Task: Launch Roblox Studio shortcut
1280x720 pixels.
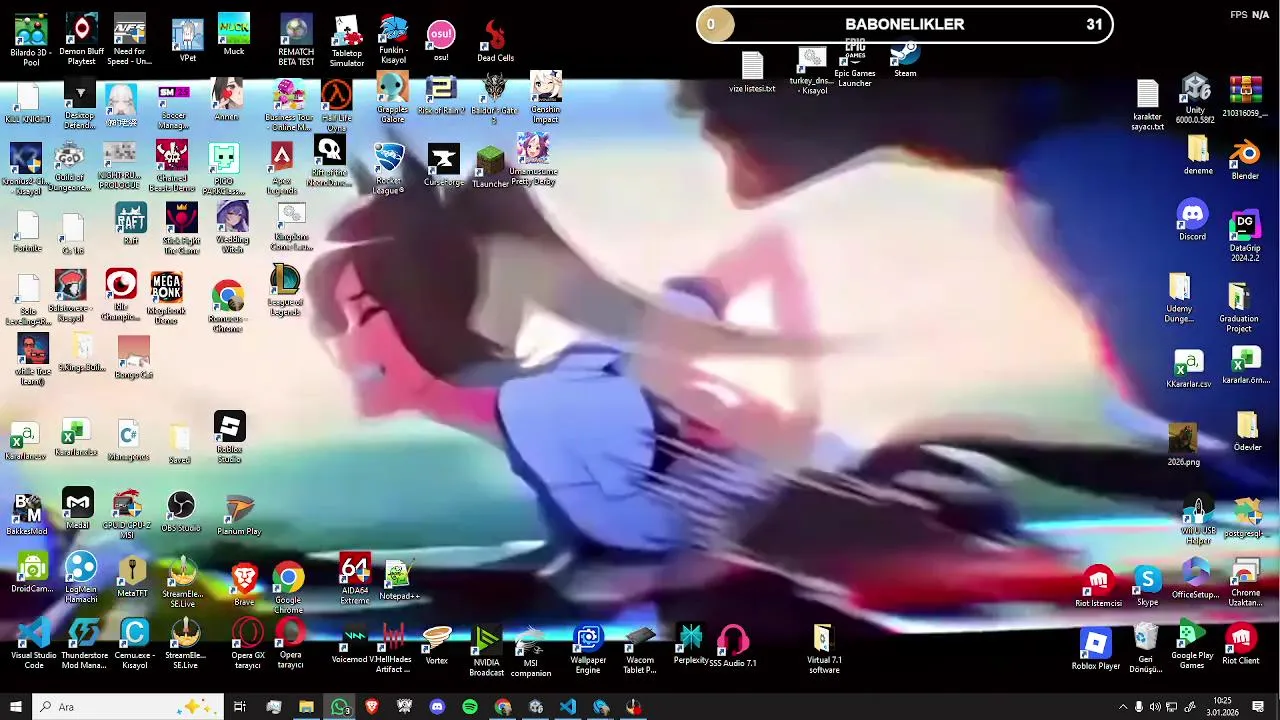Action: tap(229, 437)
